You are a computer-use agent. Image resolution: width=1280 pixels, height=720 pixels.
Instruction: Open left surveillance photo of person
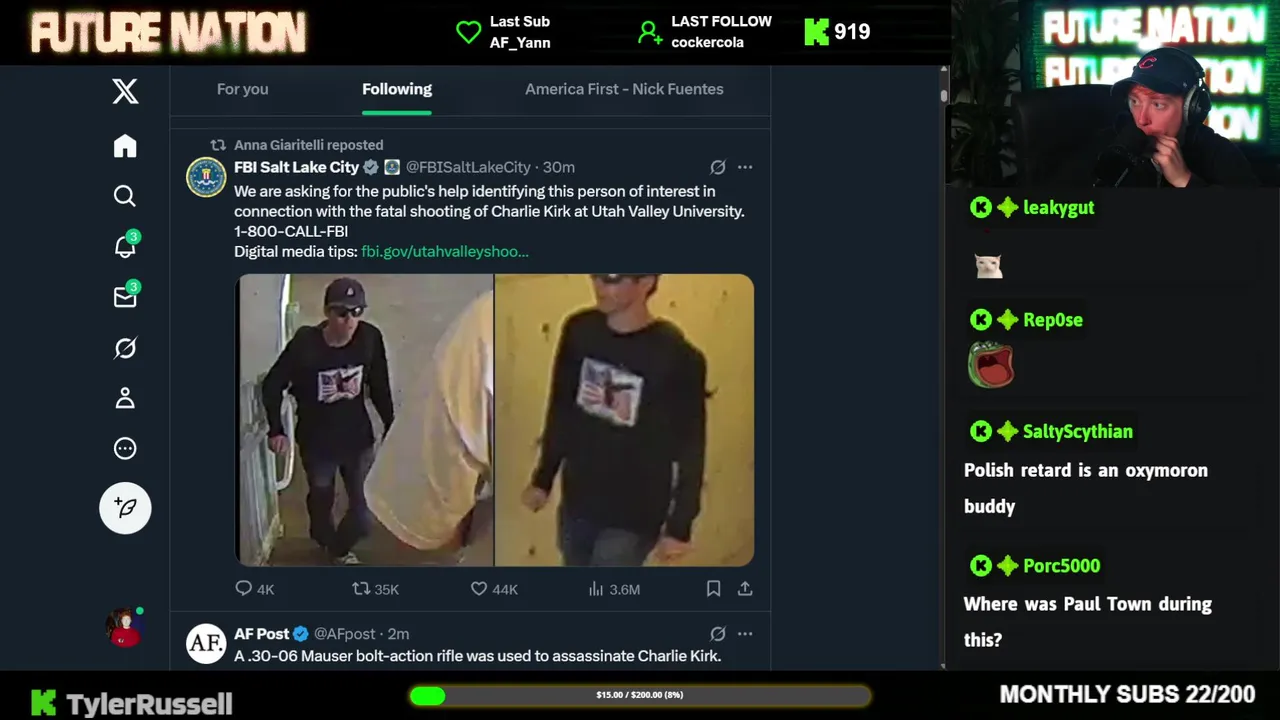[364, 420]
